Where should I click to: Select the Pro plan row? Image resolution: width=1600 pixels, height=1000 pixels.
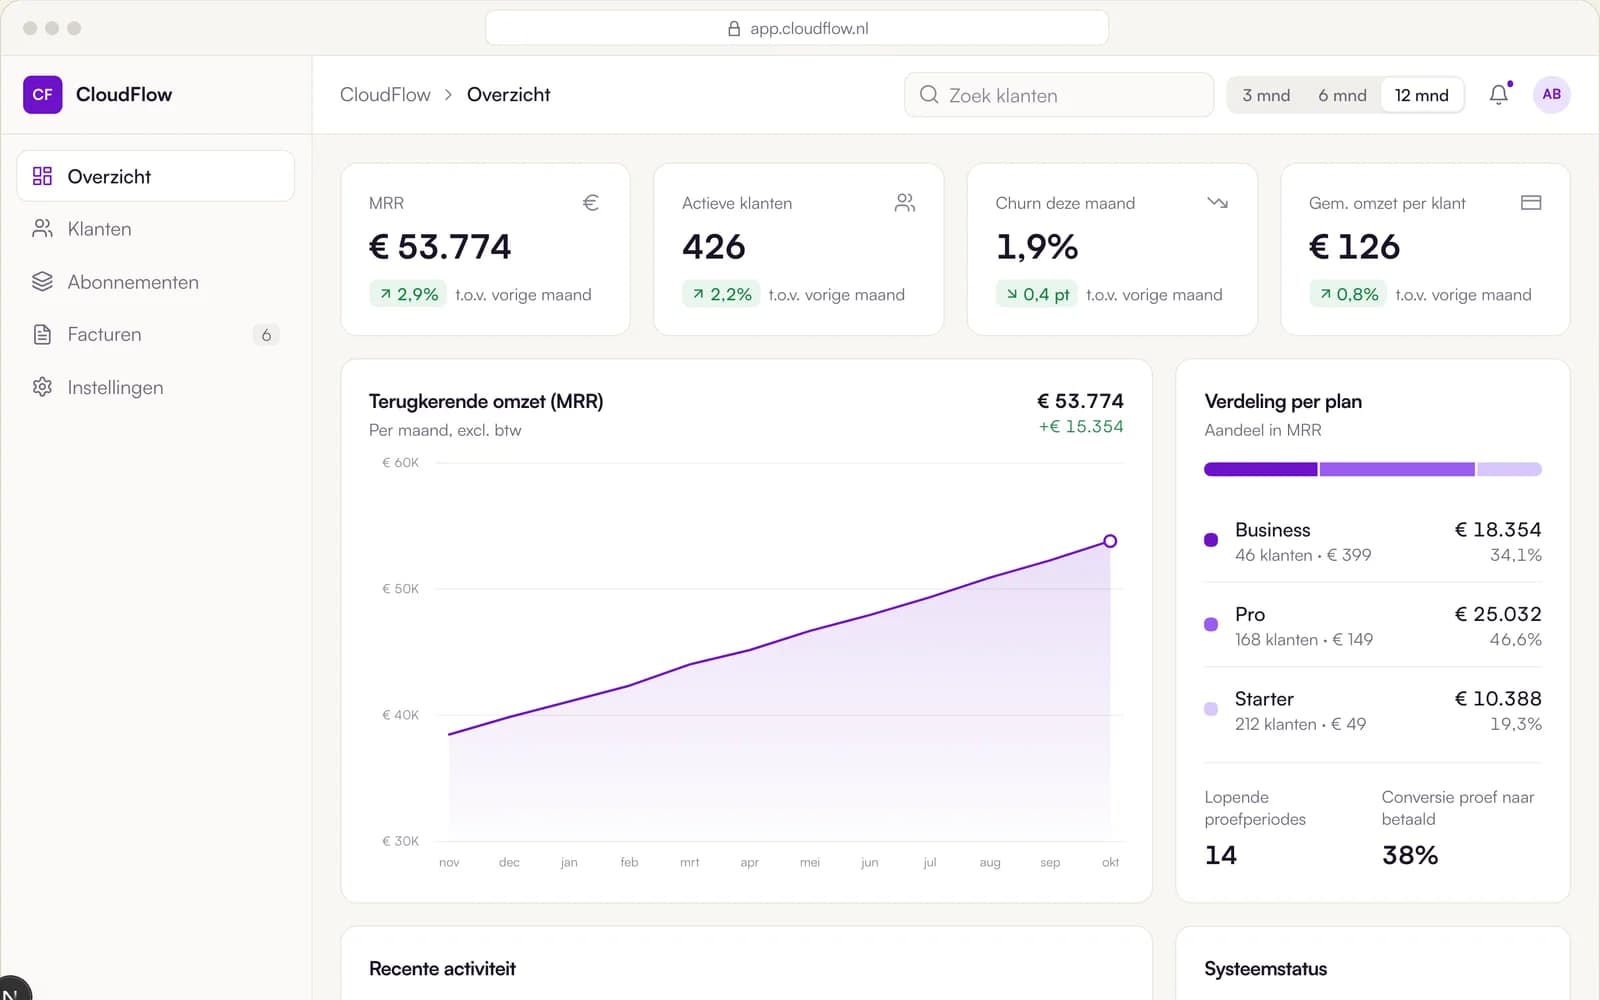[1373, 626]
